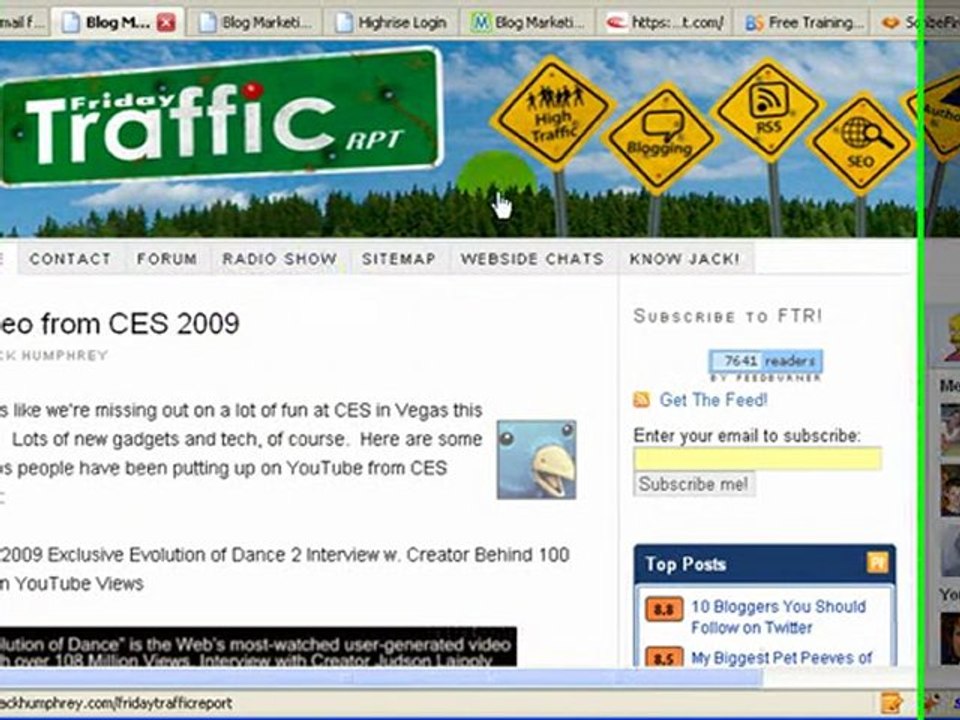
Task: Select the second Blog Marketi... tab with page icon
Action: coord(258,23)
